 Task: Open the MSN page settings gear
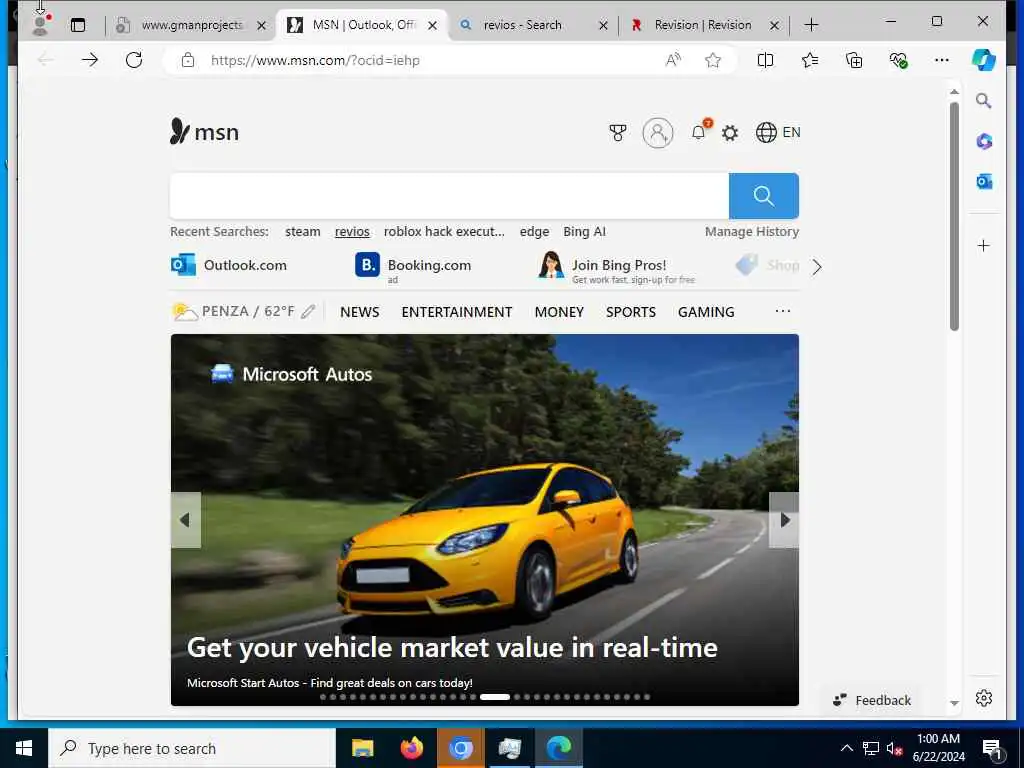tap(730, 133)
